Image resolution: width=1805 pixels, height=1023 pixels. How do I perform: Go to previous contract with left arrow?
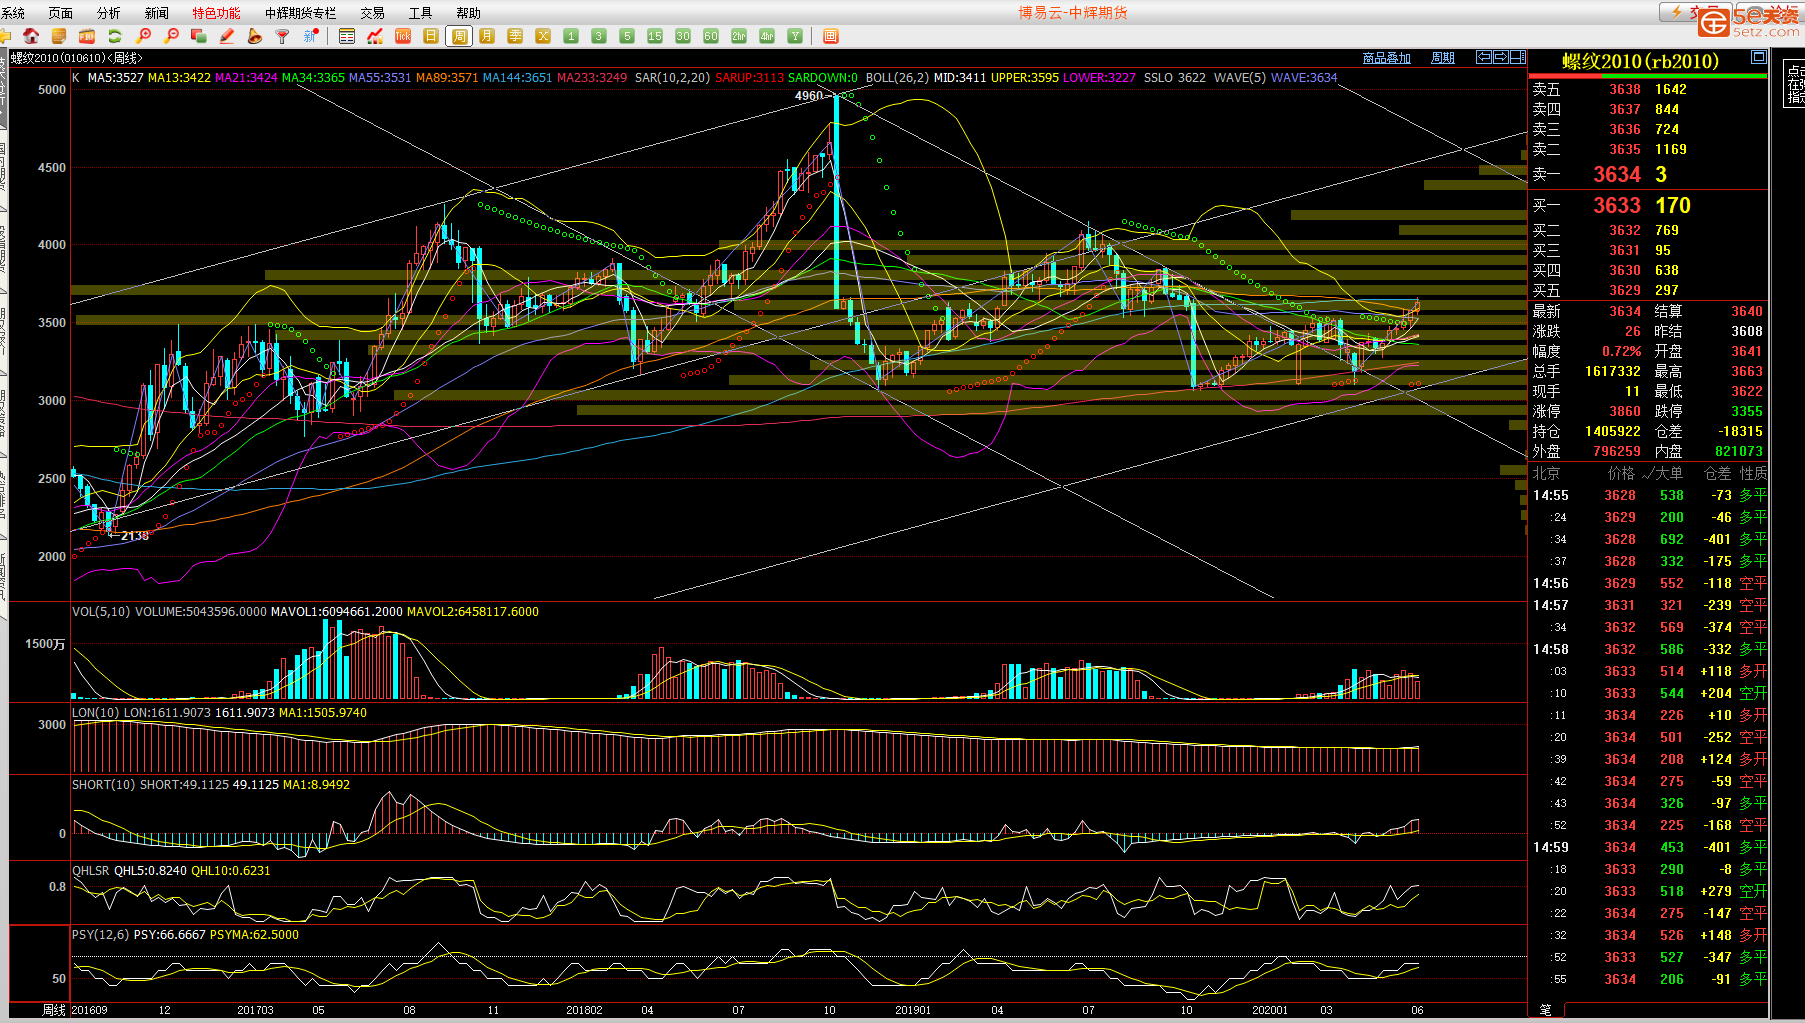[x=1484, y=57]
